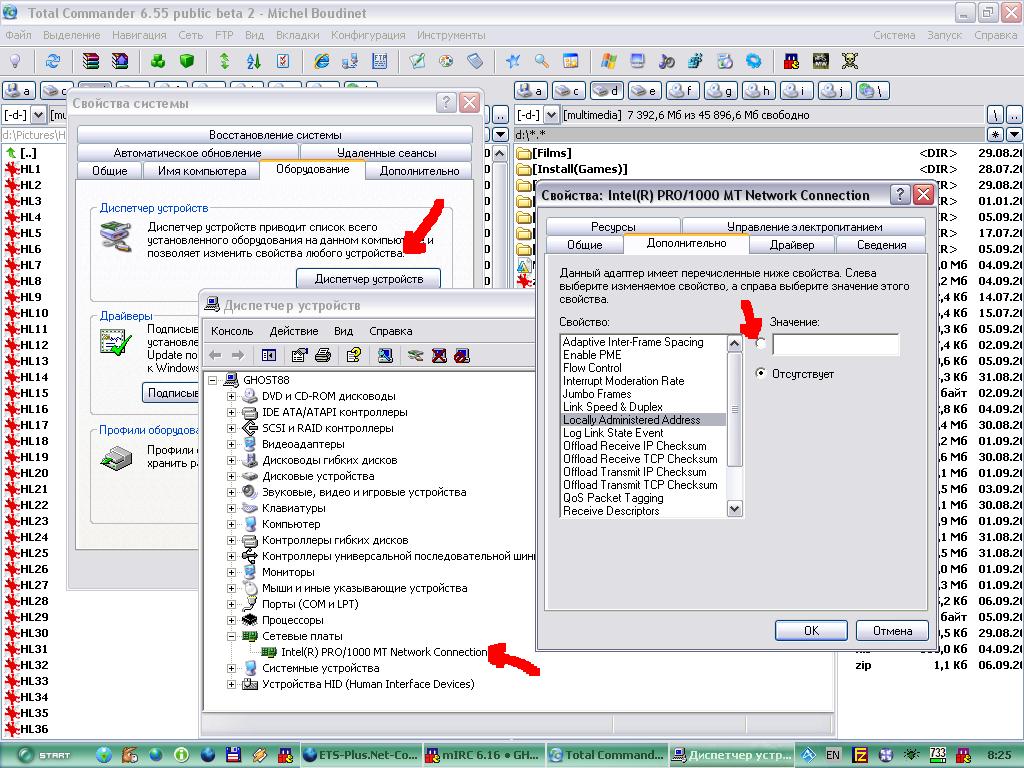The image size is (1024, 768).
Task: Open the 'Действие' menu in Device Manager
Action: click(x=293, y=331)
